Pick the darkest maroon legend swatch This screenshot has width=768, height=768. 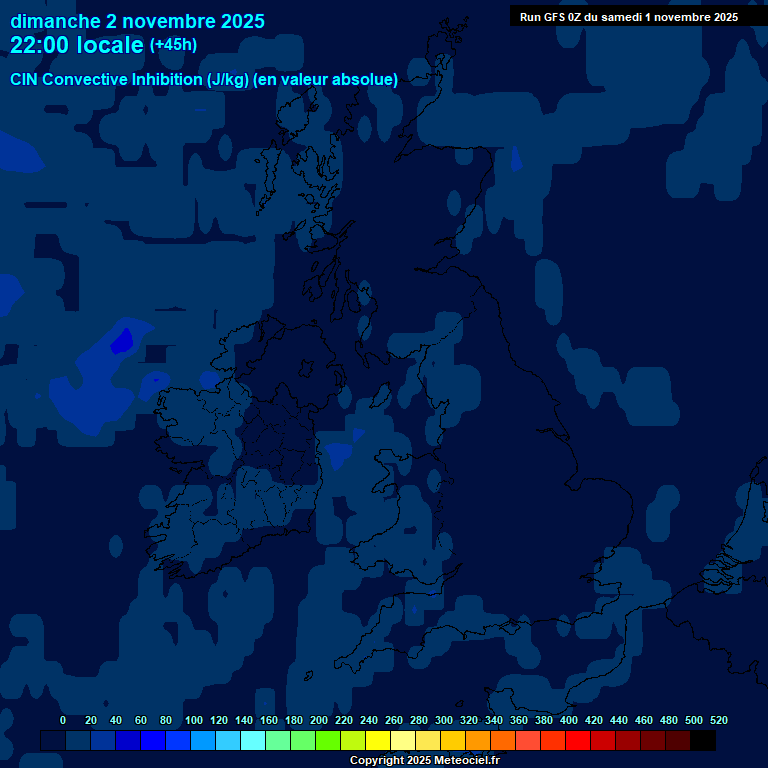678,740
